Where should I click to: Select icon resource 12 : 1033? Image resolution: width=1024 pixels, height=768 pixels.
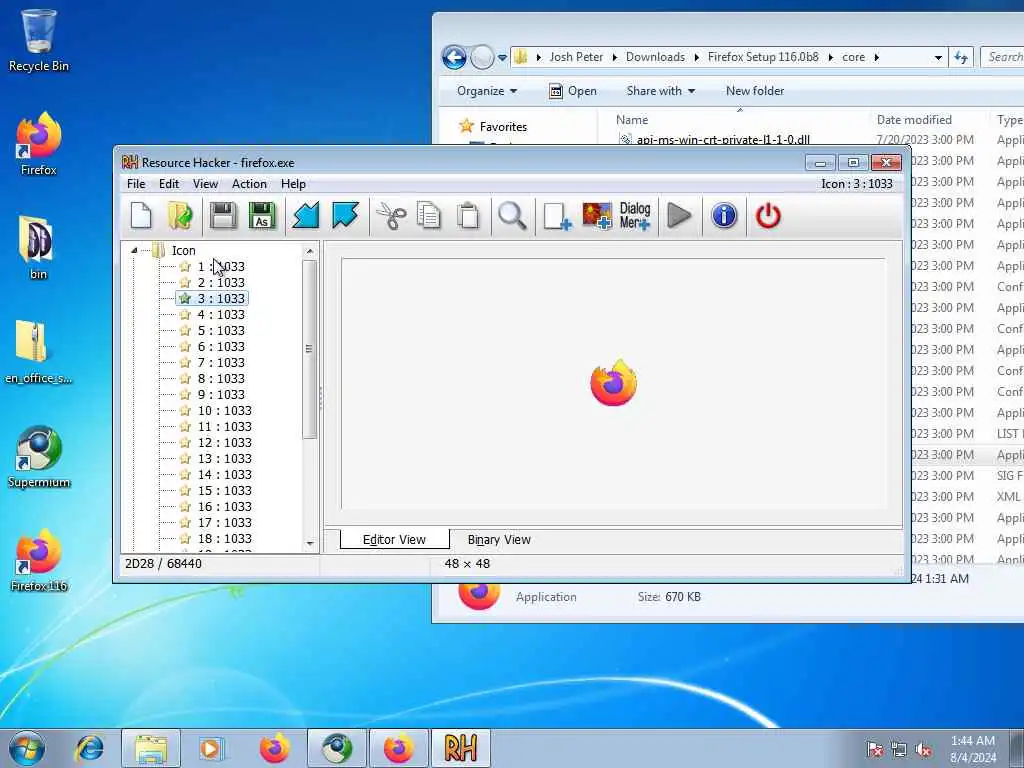pyautogui.click(x=224, y=443)
